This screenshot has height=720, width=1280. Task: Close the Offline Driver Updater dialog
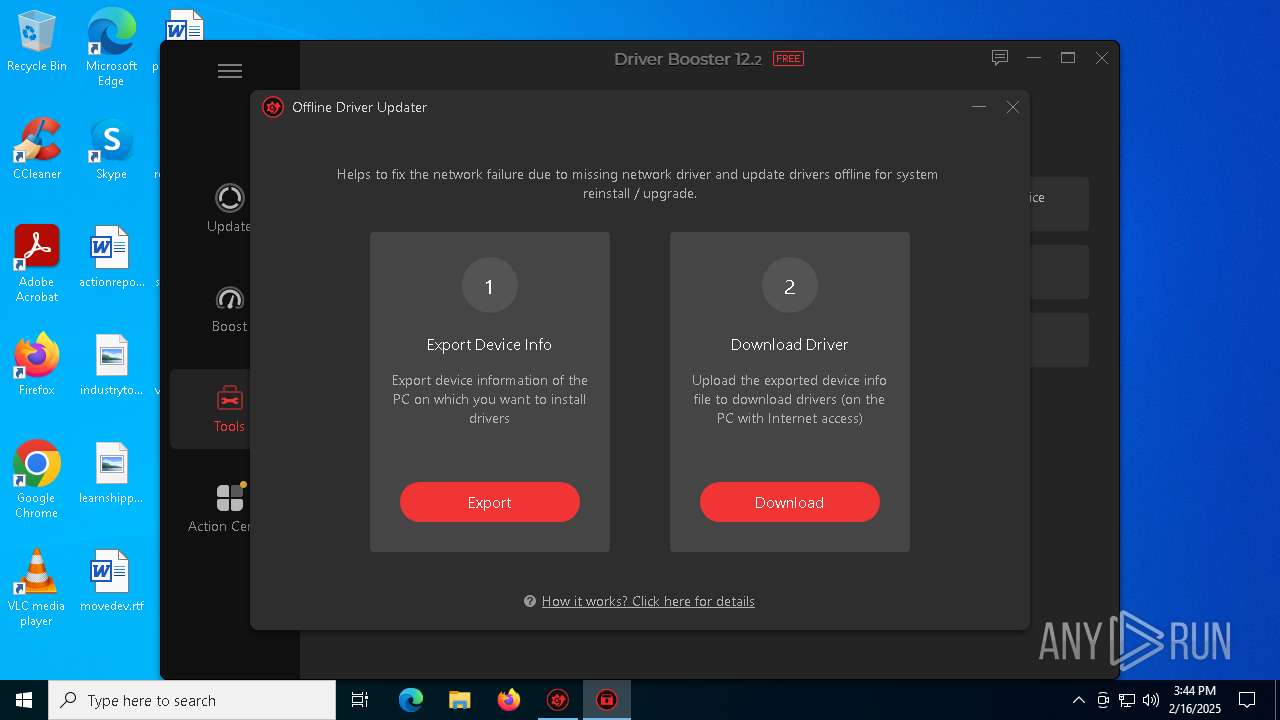pyautogui.click(x=1013, y=107)
